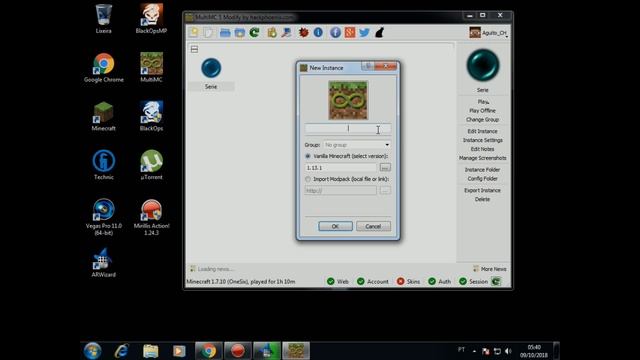Open the Technic desktop shortcut

click(x=104, y=165)
